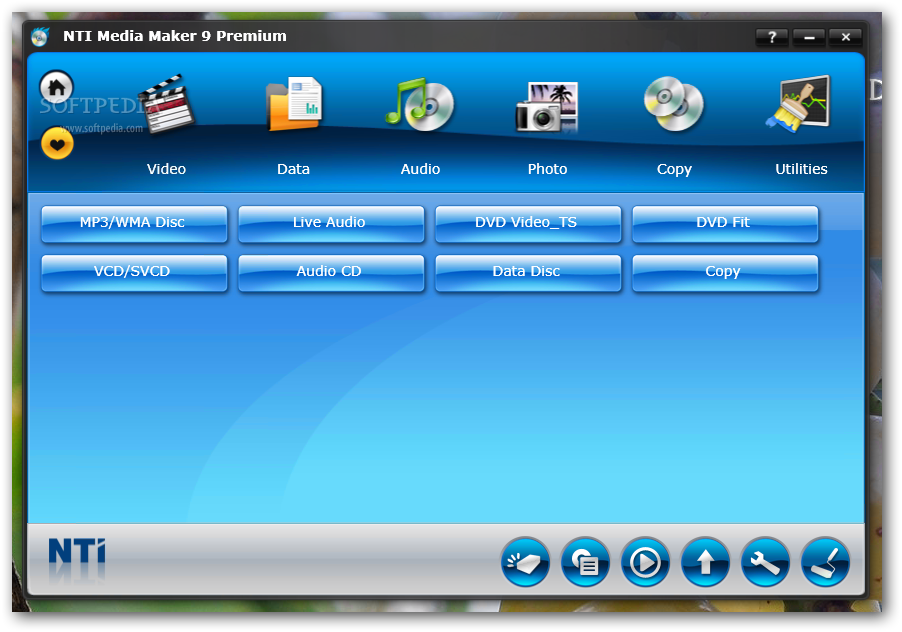This screenshot has height=632, width=902.
Task: Click the title bar disc app icon
Action: pyautogui.click(x=40, y=37)
